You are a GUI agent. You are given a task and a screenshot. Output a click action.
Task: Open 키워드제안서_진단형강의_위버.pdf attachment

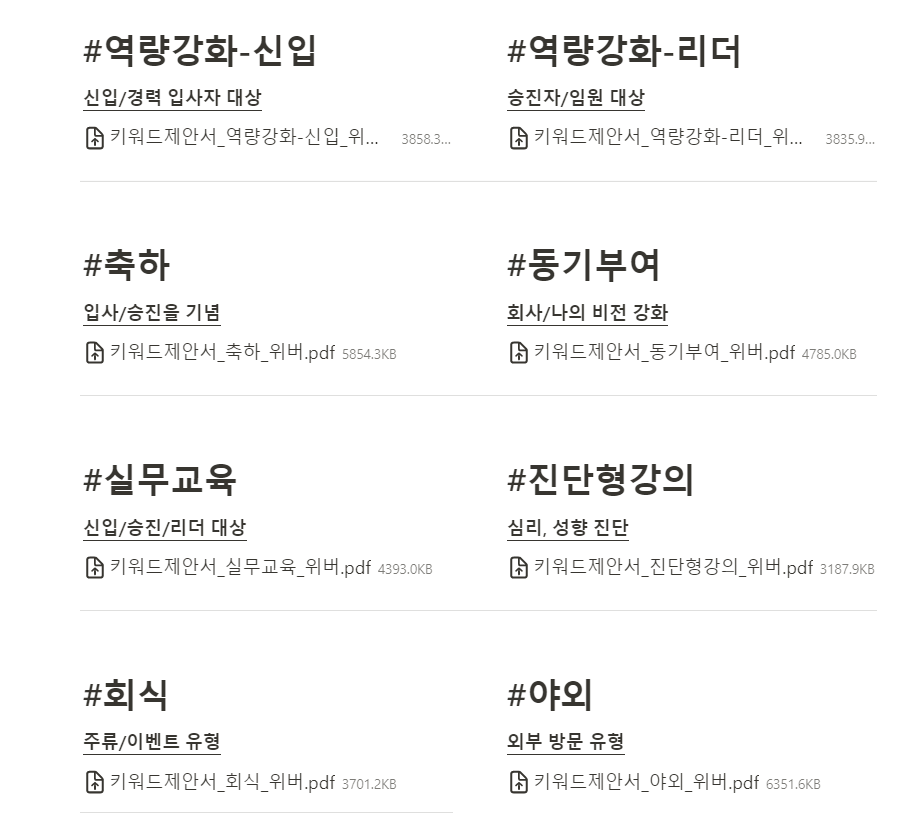[x=673, y=567]
